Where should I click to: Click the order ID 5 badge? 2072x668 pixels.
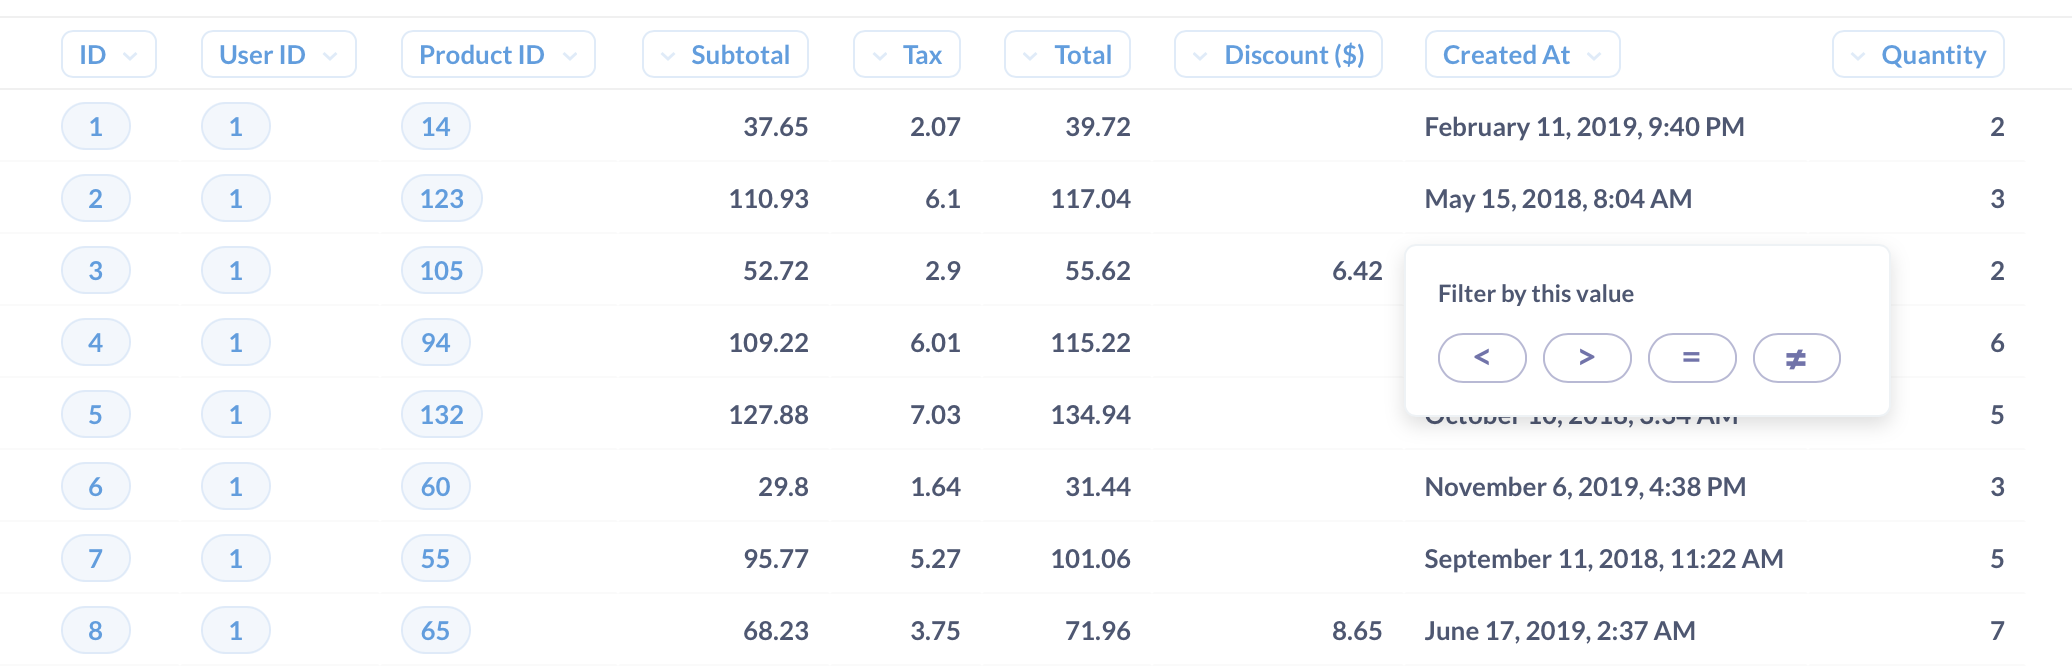pos(95,415)
